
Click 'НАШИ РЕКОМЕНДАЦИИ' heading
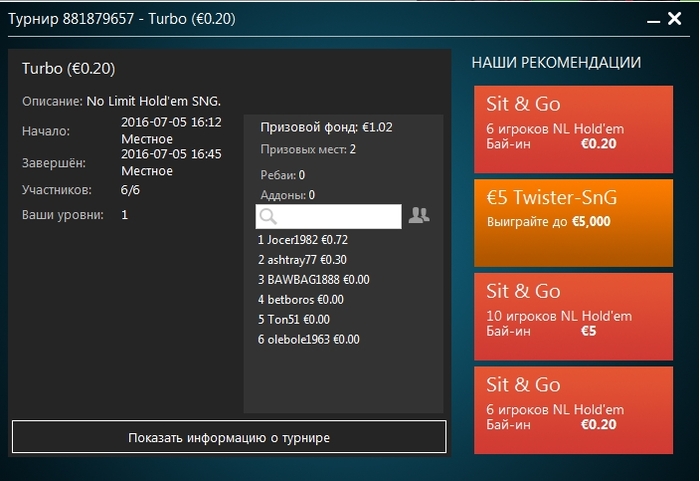(x=556, y=63)
